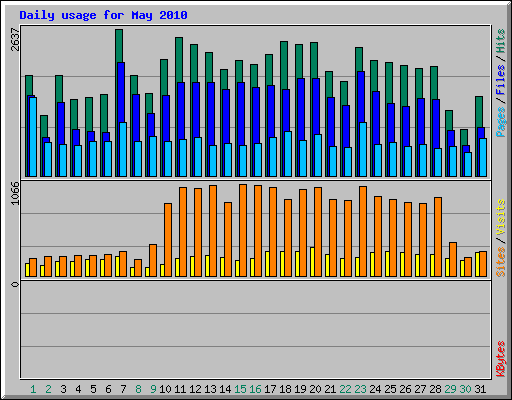512x400 pixels.
Task: Click the green Hits bar for day 18
Action: tap(284, 65)
